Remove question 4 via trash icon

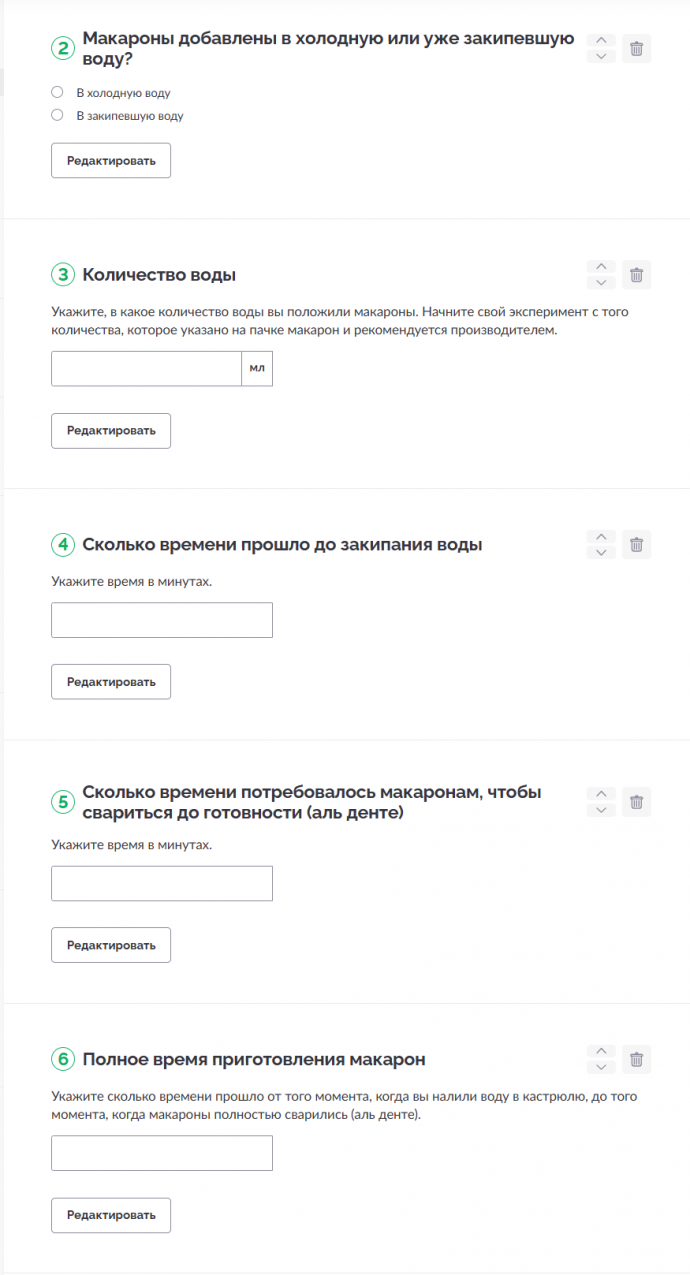point(636,544)
